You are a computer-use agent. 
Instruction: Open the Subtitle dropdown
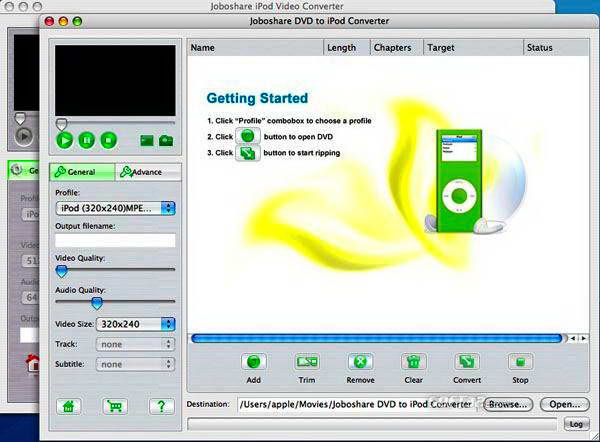(135, 364)
